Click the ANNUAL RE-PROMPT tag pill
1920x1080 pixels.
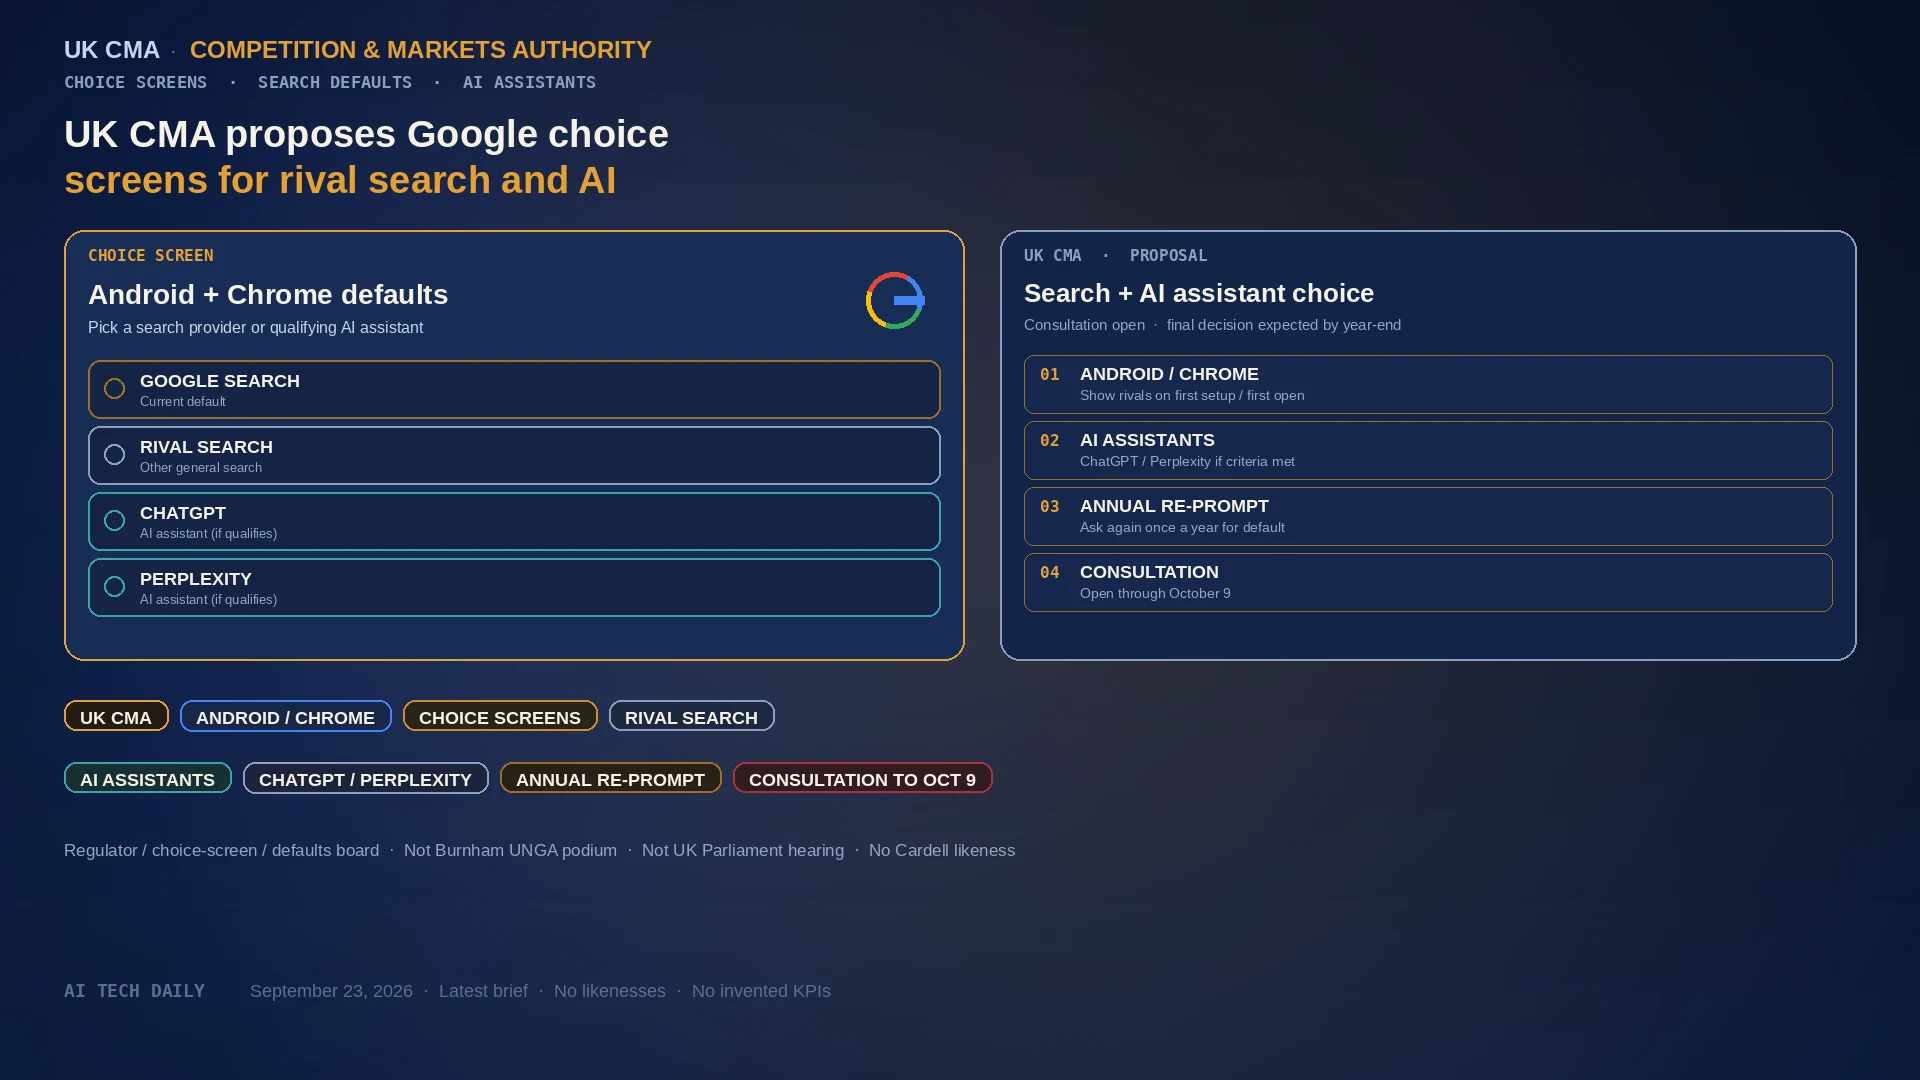(610, 778)
